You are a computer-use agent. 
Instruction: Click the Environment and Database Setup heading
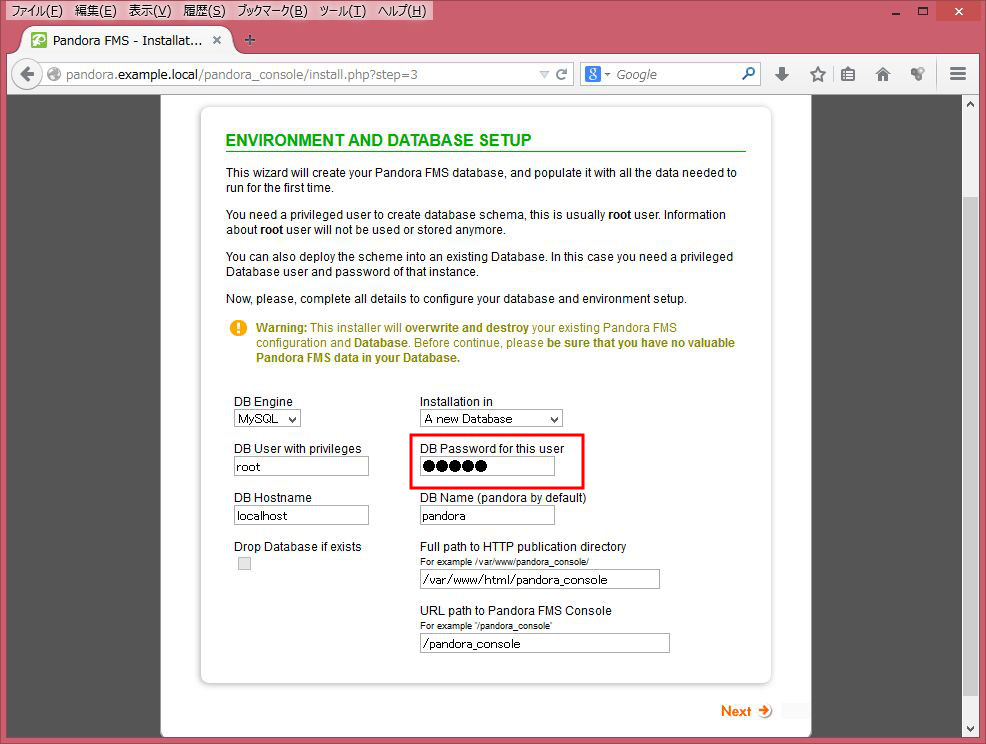click(x=378, y=140)
